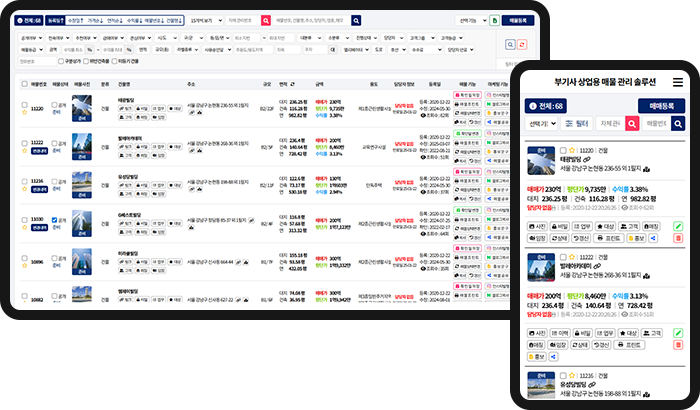Open the 15개씩보기 page-size dropdown
The image size is (700, 410).
(204, 19)
